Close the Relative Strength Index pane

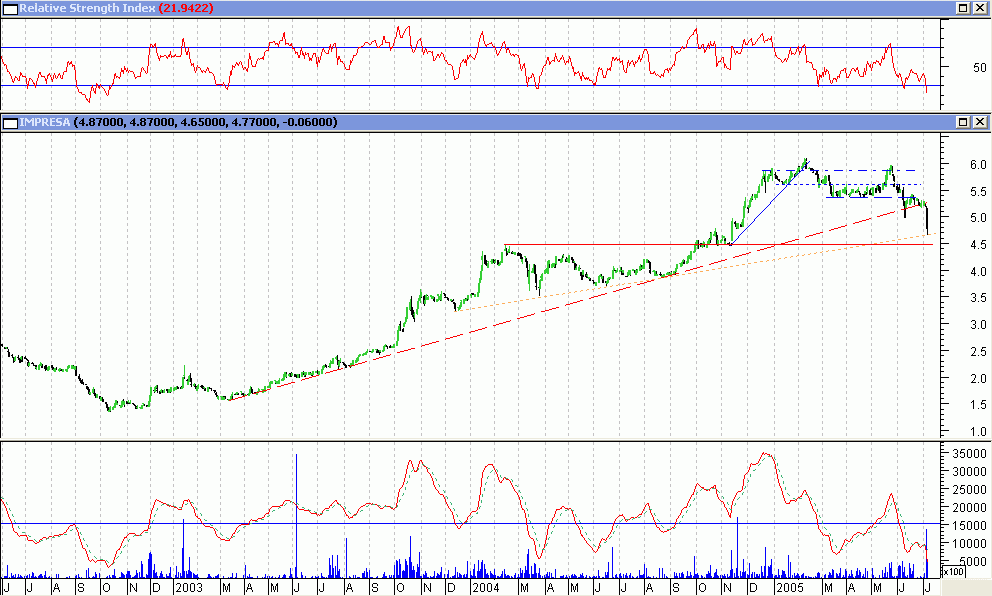click(x=979, y=8)
